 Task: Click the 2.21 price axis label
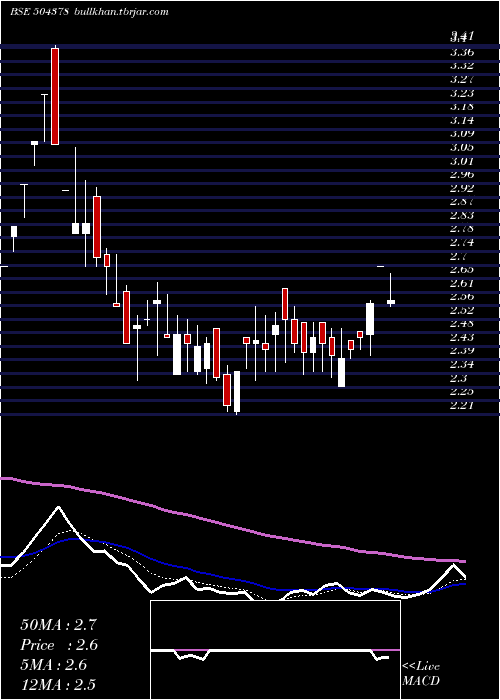(x=462, y=405)
